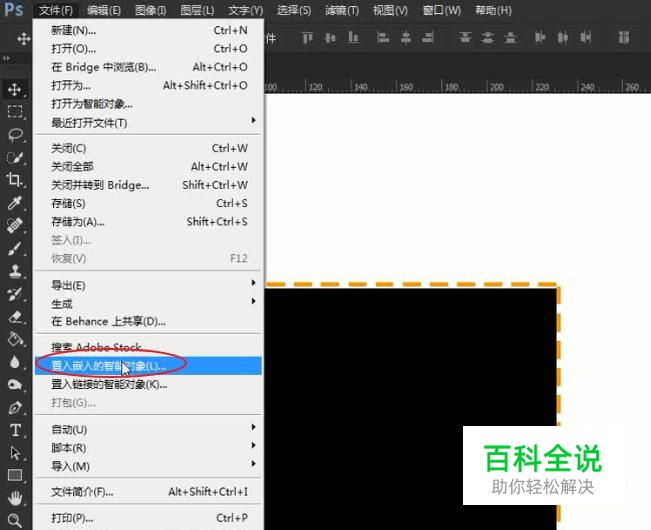Click the Move tool options preset icon

[x=24, y=39]
